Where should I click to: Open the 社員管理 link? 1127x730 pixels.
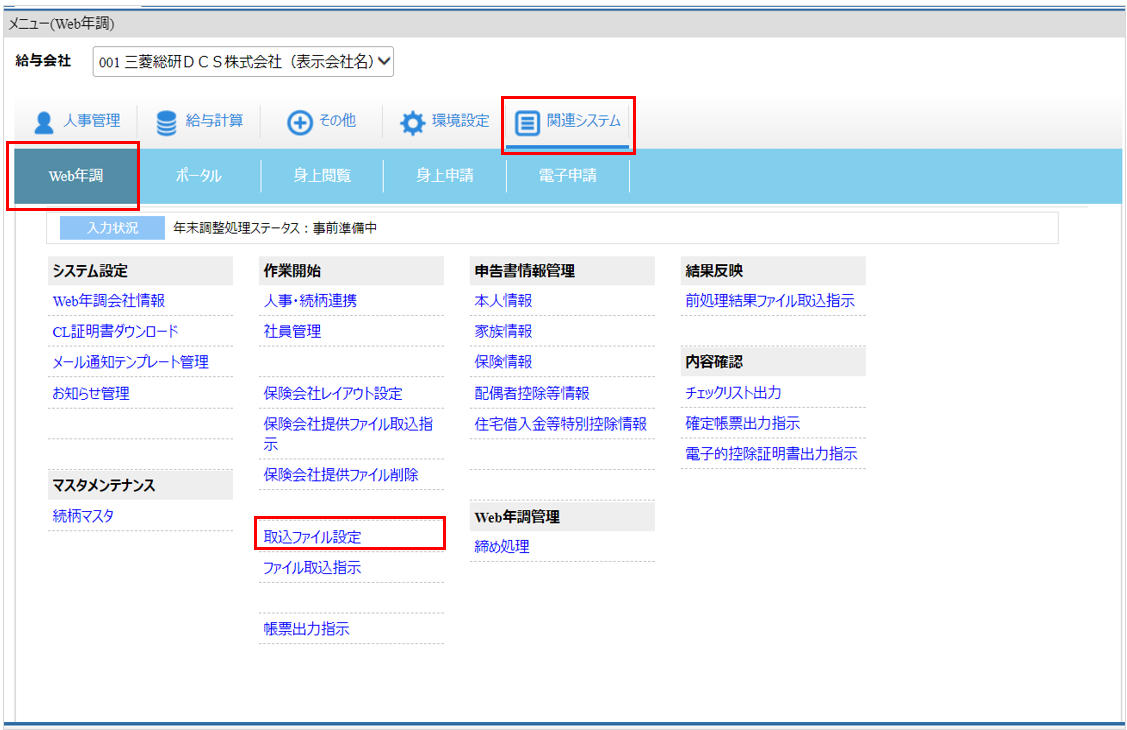292,332
